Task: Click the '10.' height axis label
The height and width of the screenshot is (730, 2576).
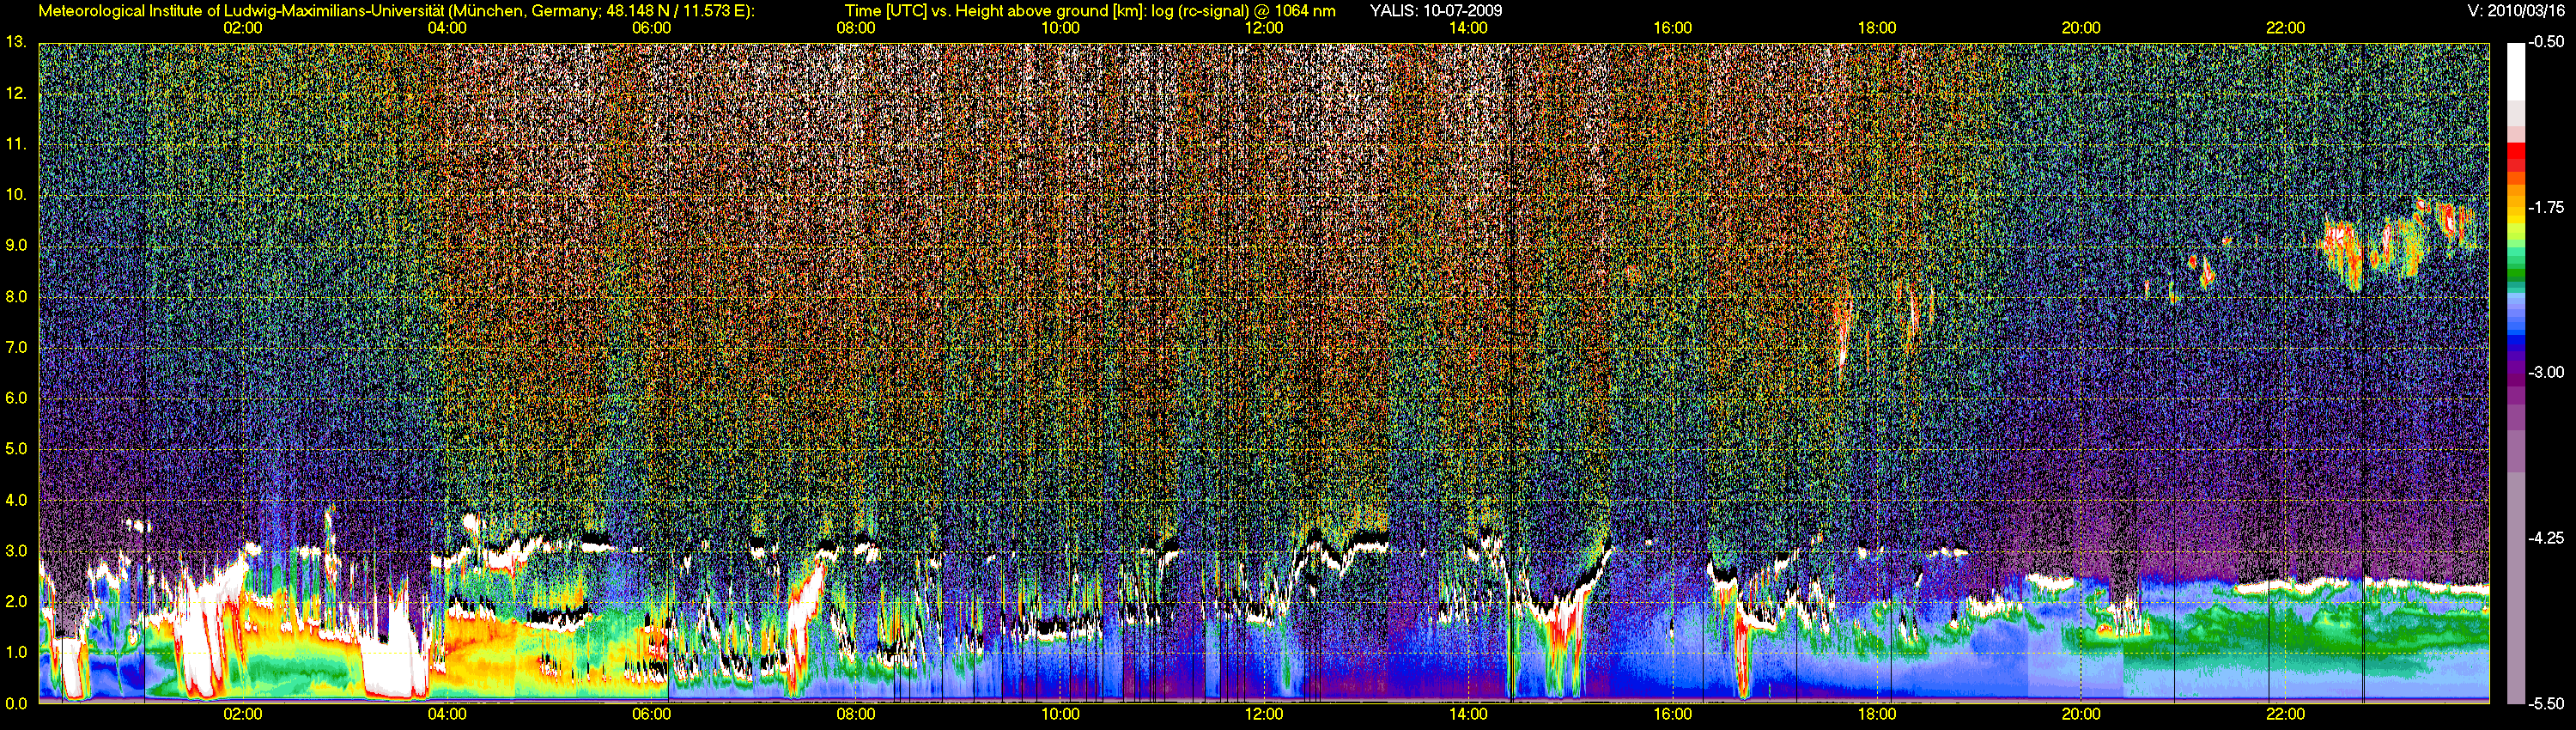Action: point(16,194)
